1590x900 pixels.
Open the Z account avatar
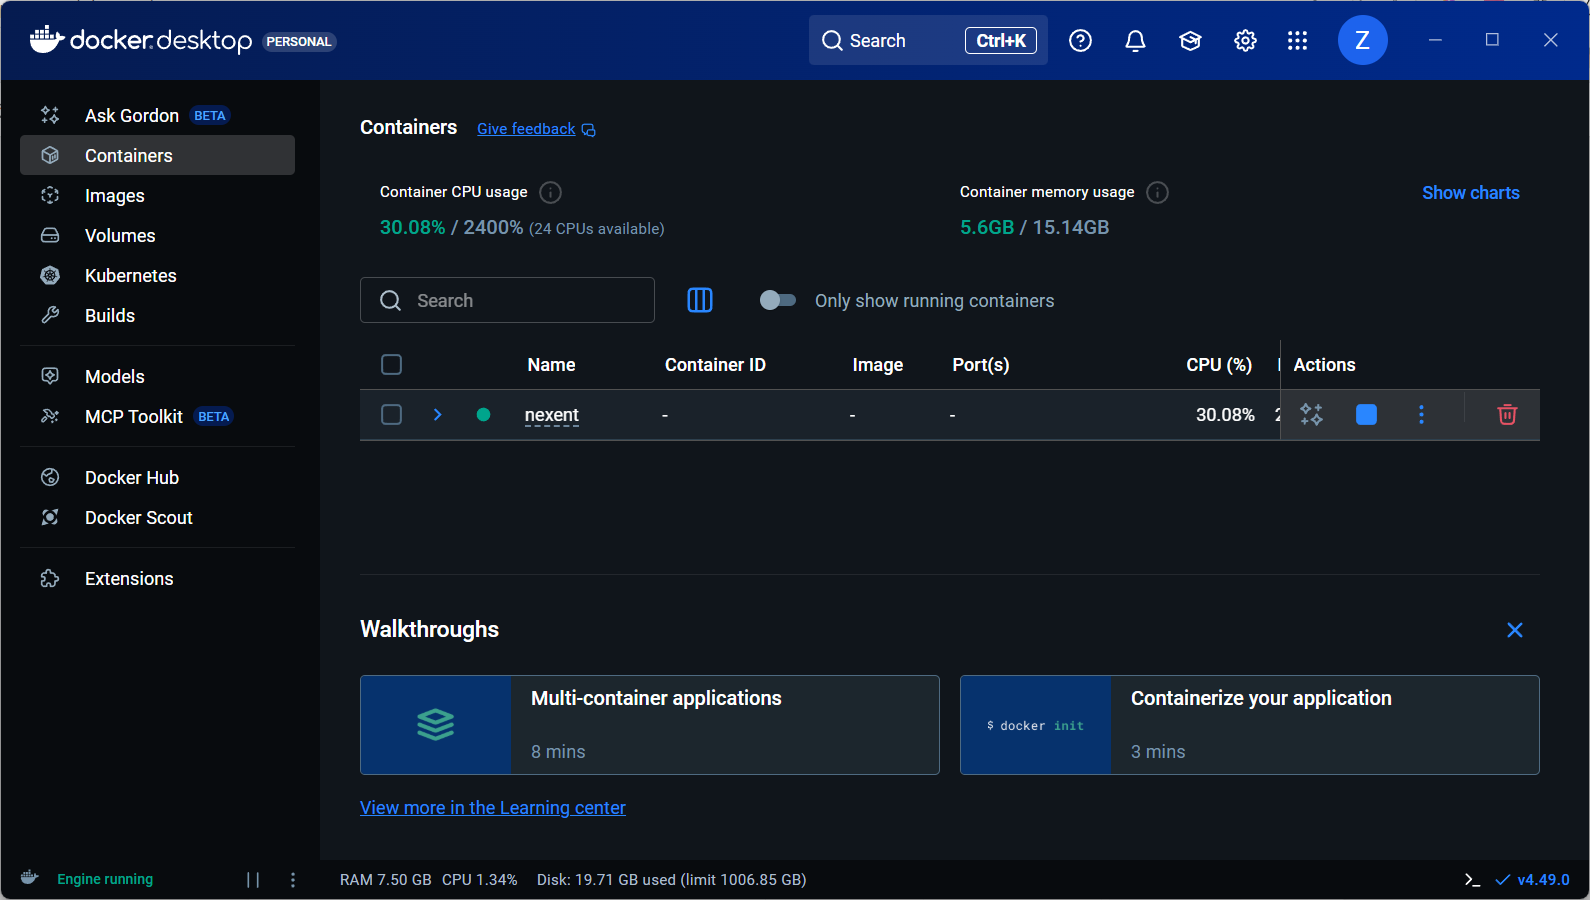click(1362, 40)
